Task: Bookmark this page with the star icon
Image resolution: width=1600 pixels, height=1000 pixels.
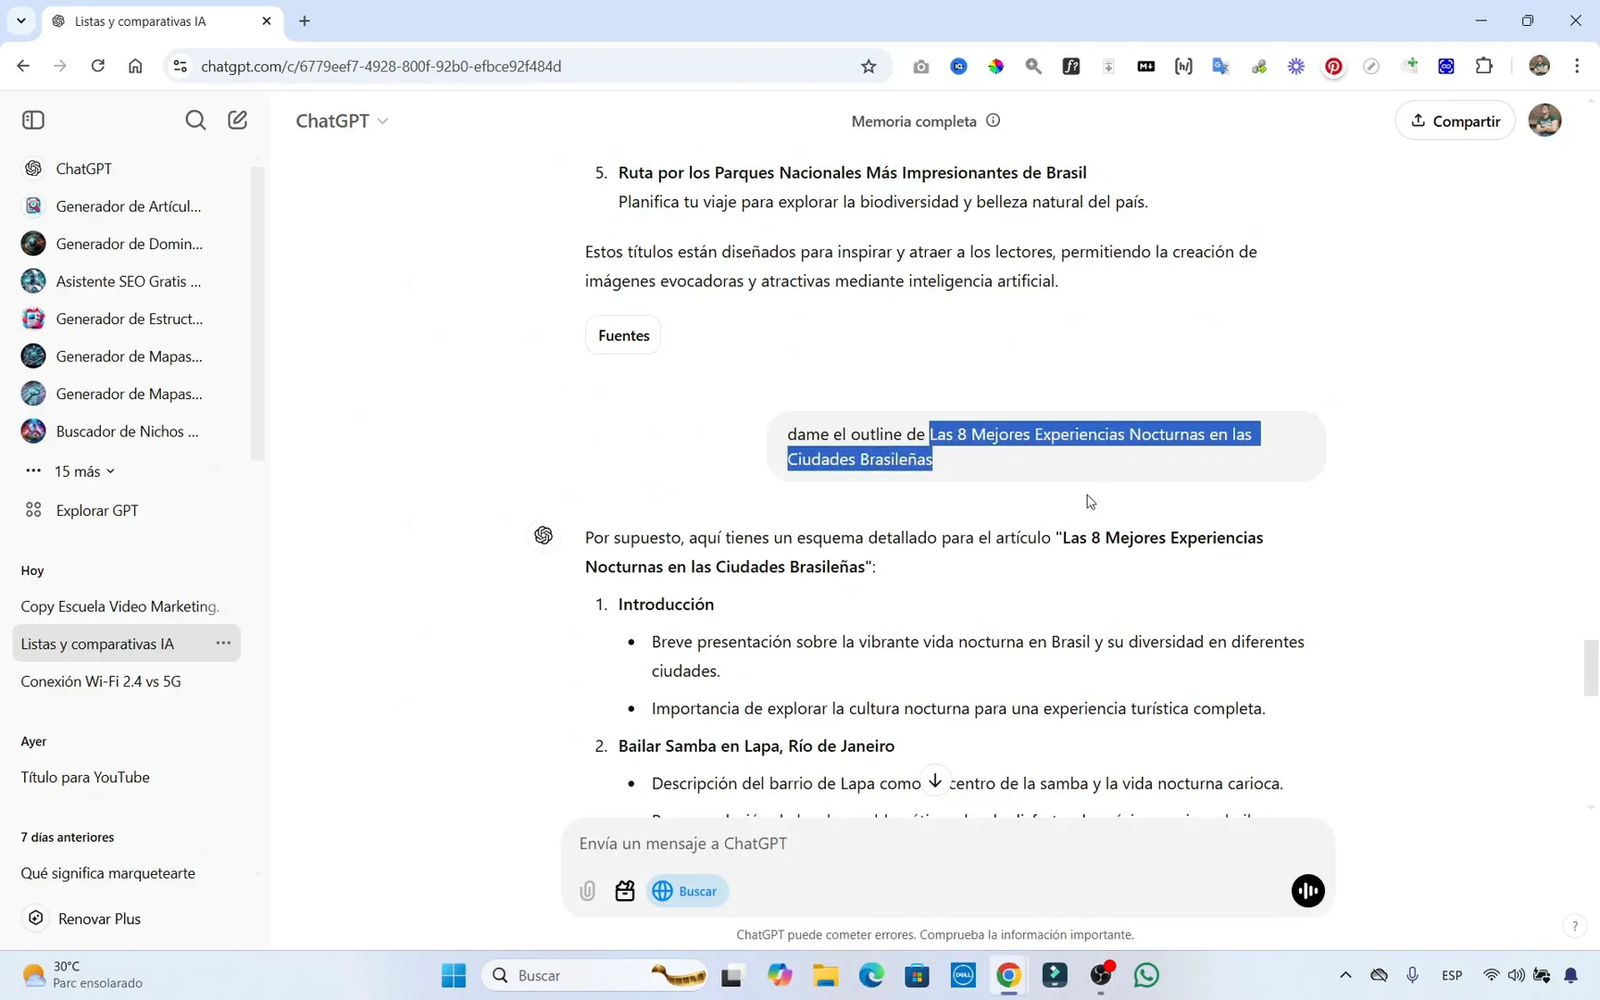Action: (x=868, y=66)
